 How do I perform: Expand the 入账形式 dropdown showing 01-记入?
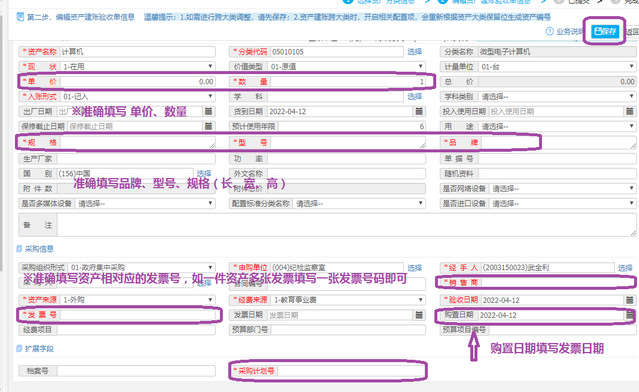coord(137,97)
